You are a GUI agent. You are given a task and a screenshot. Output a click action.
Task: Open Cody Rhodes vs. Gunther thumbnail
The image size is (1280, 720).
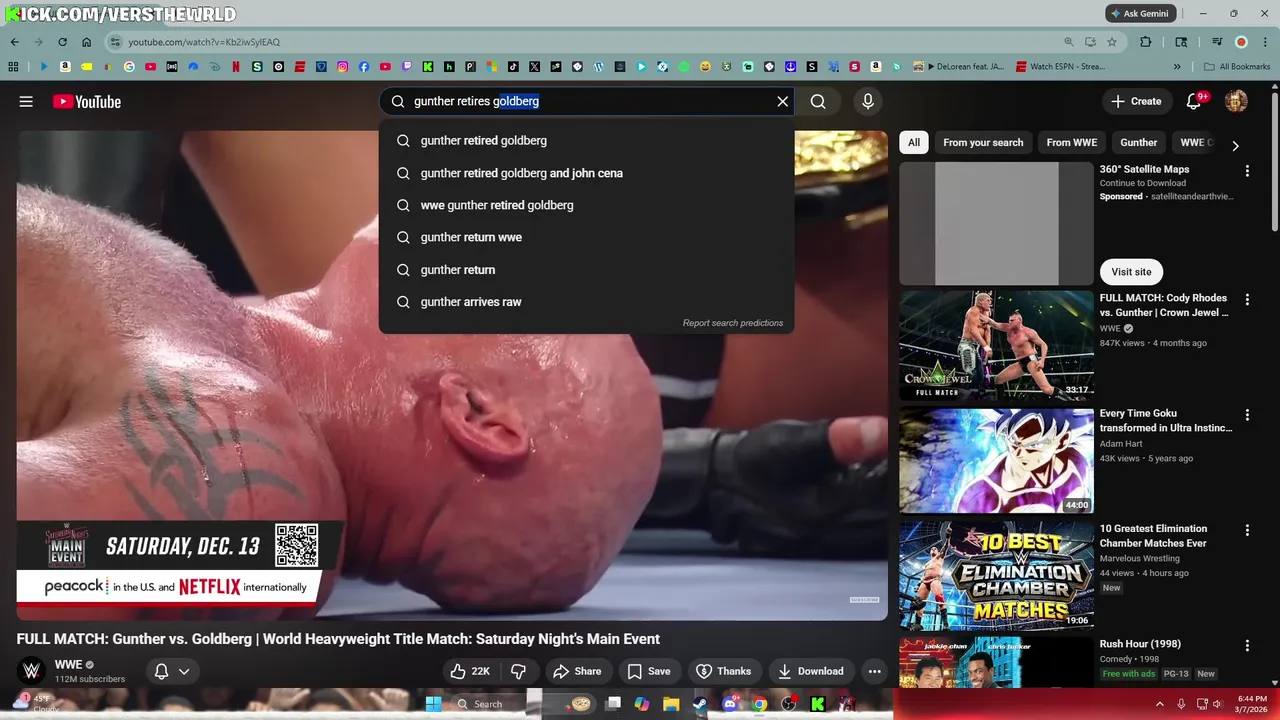click(x=996, y=345)
